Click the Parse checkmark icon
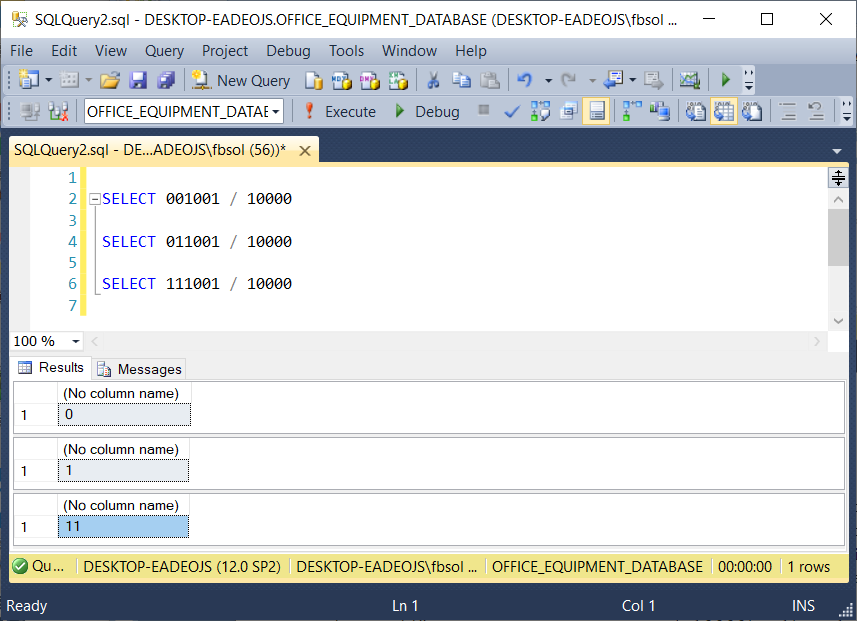This screenshot has height=621, width=857. 511,111
